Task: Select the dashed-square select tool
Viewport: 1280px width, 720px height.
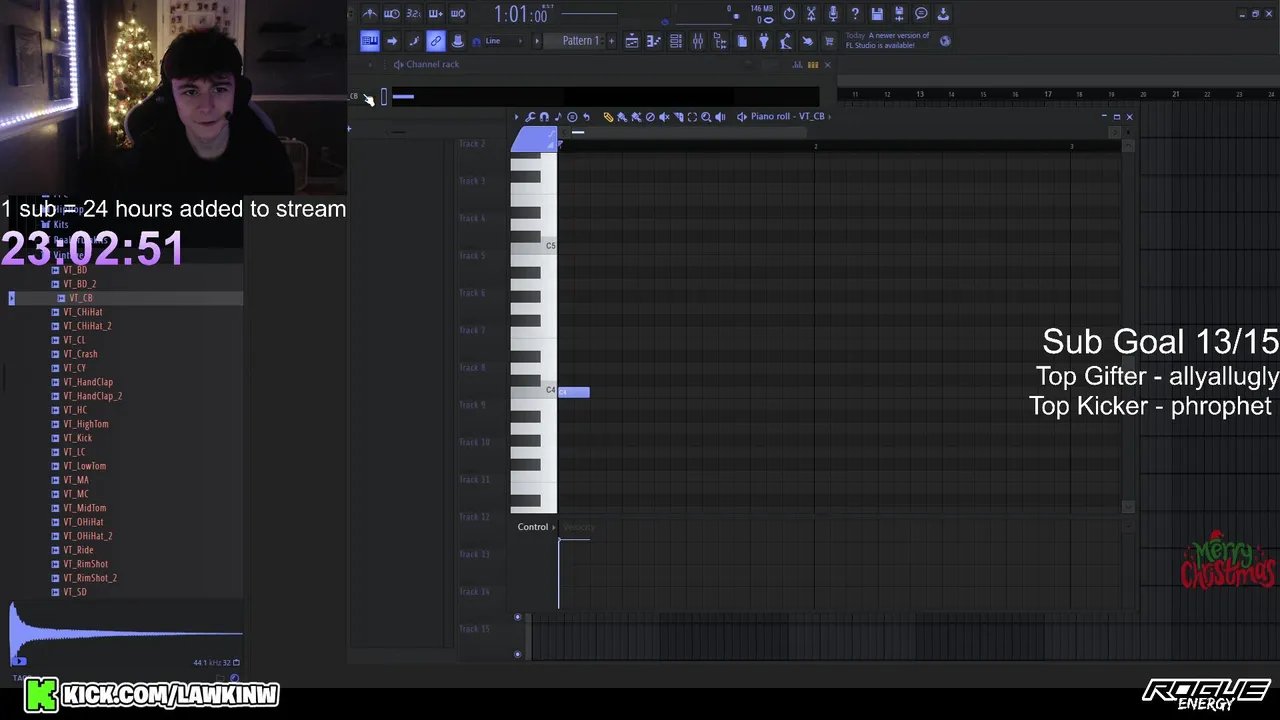Action: click(692, 117)
